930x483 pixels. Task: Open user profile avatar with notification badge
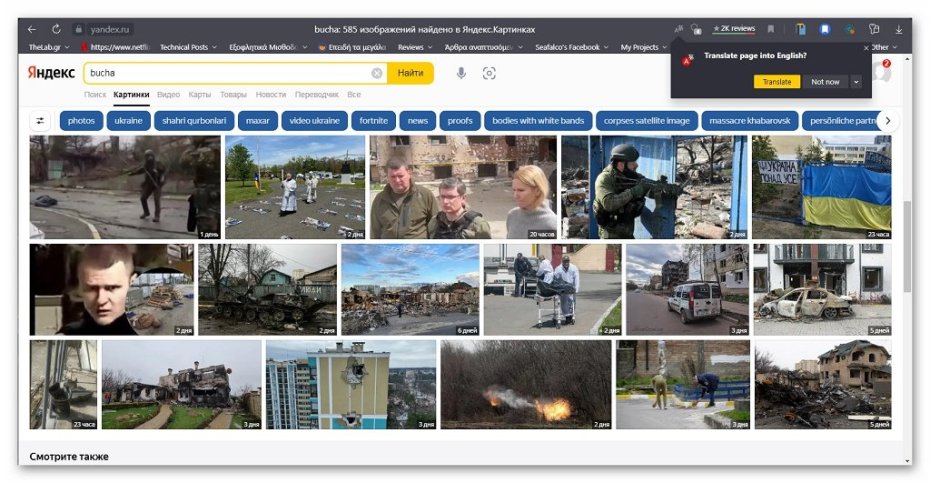883,71
